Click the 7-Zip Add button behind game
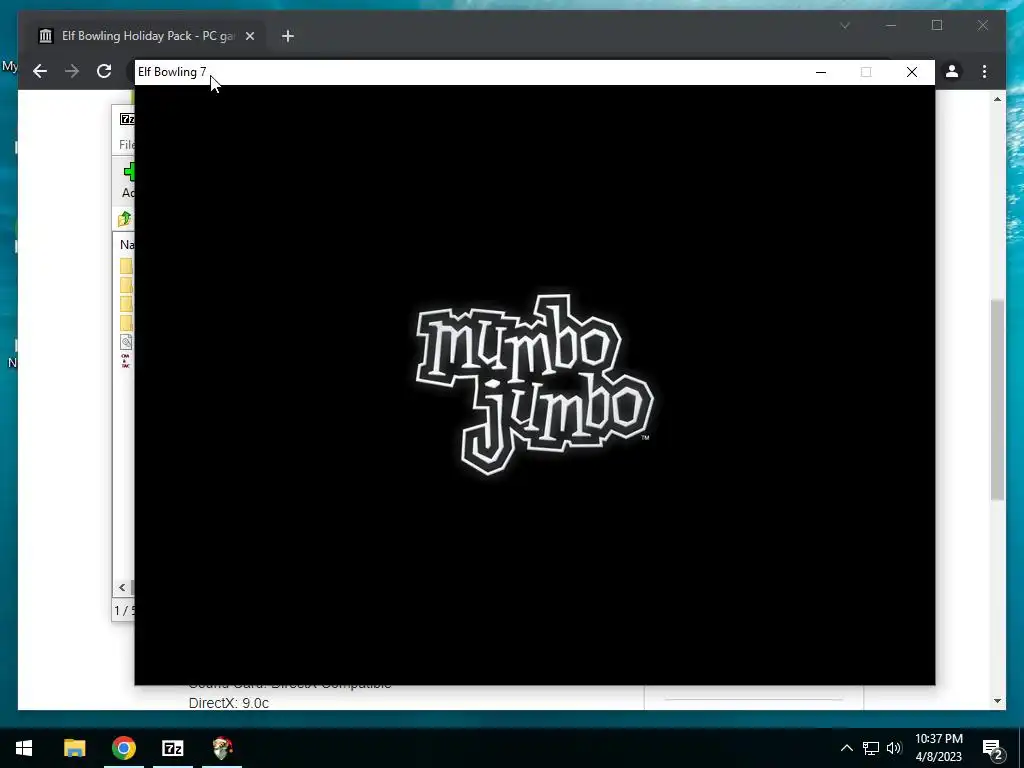 pos(128,180)
